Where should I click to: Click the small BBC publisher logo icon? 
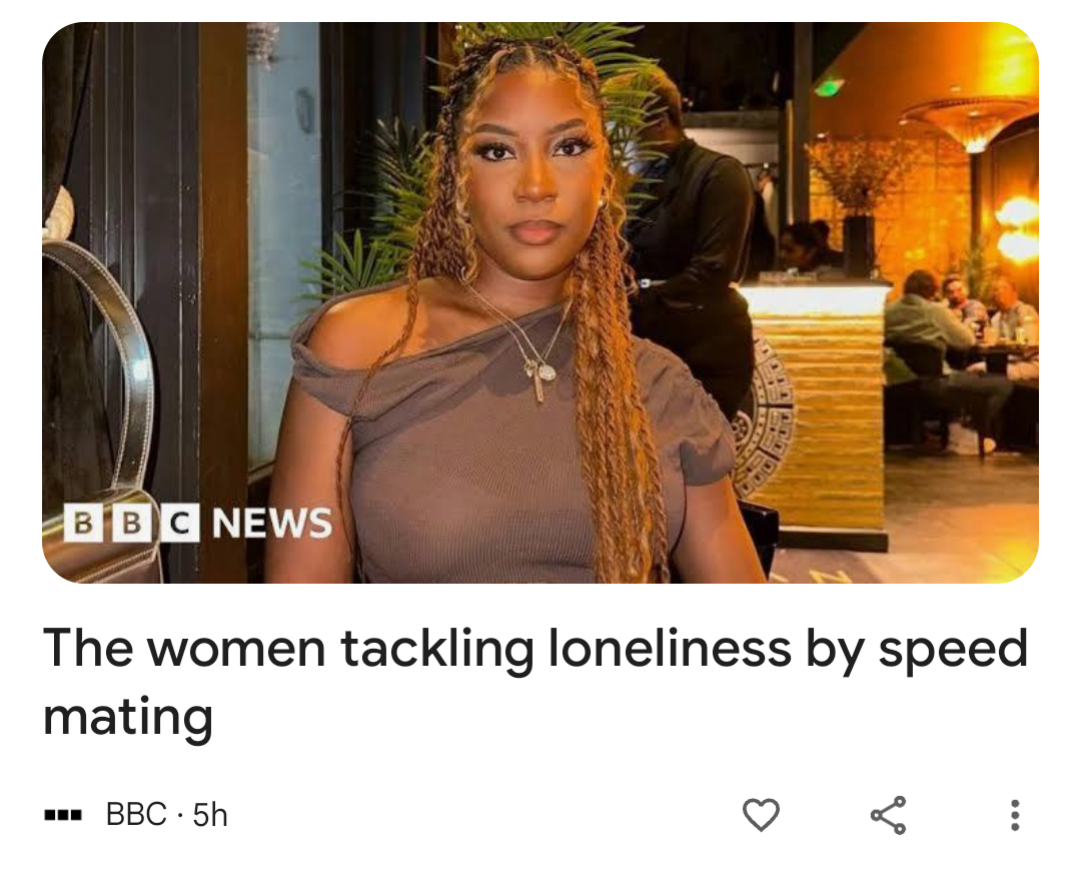click(63, 815)
